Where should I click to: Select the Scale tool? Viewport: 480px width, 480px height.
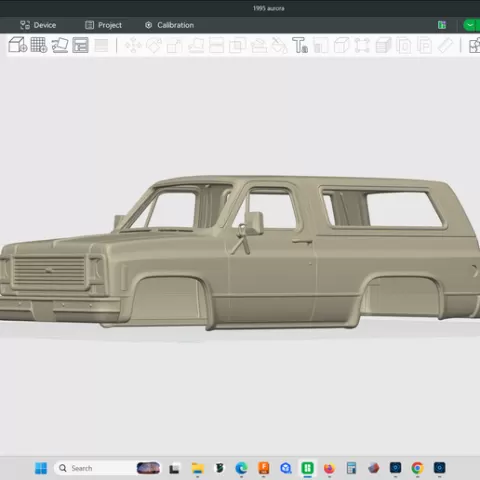[x=175, y=46]
